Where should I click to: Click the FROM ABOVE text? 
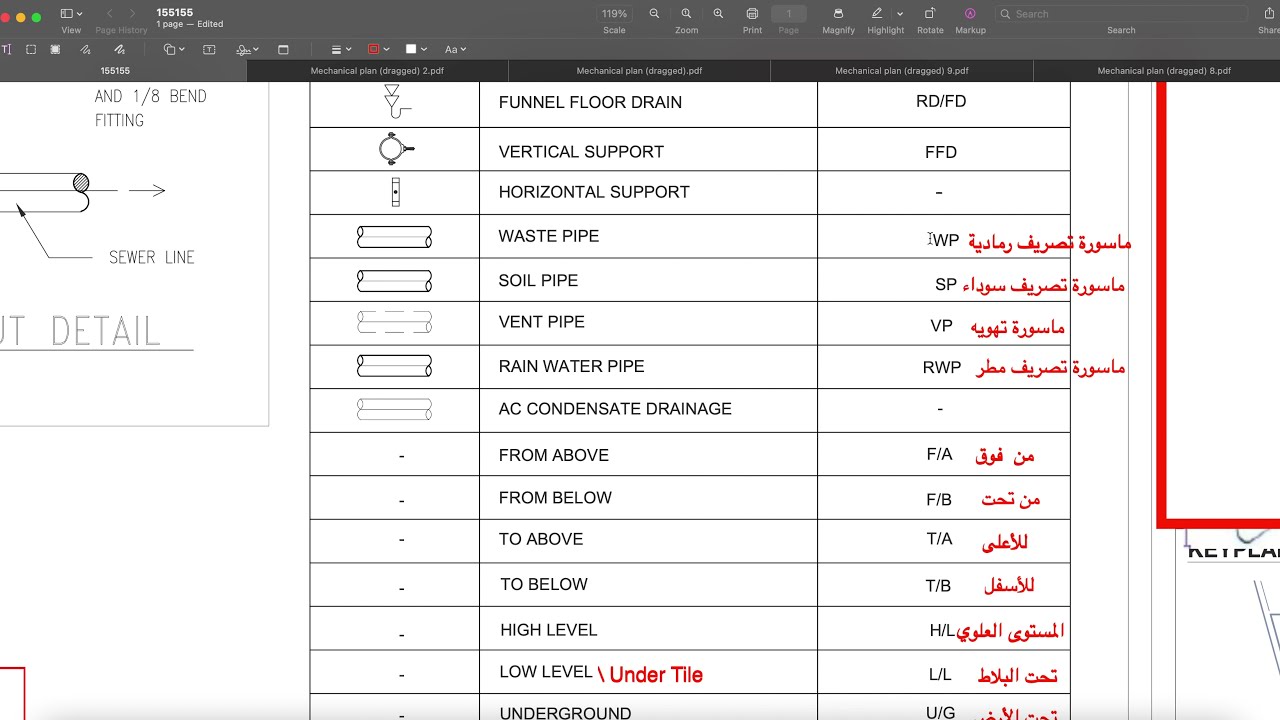[x=553, y=455]
